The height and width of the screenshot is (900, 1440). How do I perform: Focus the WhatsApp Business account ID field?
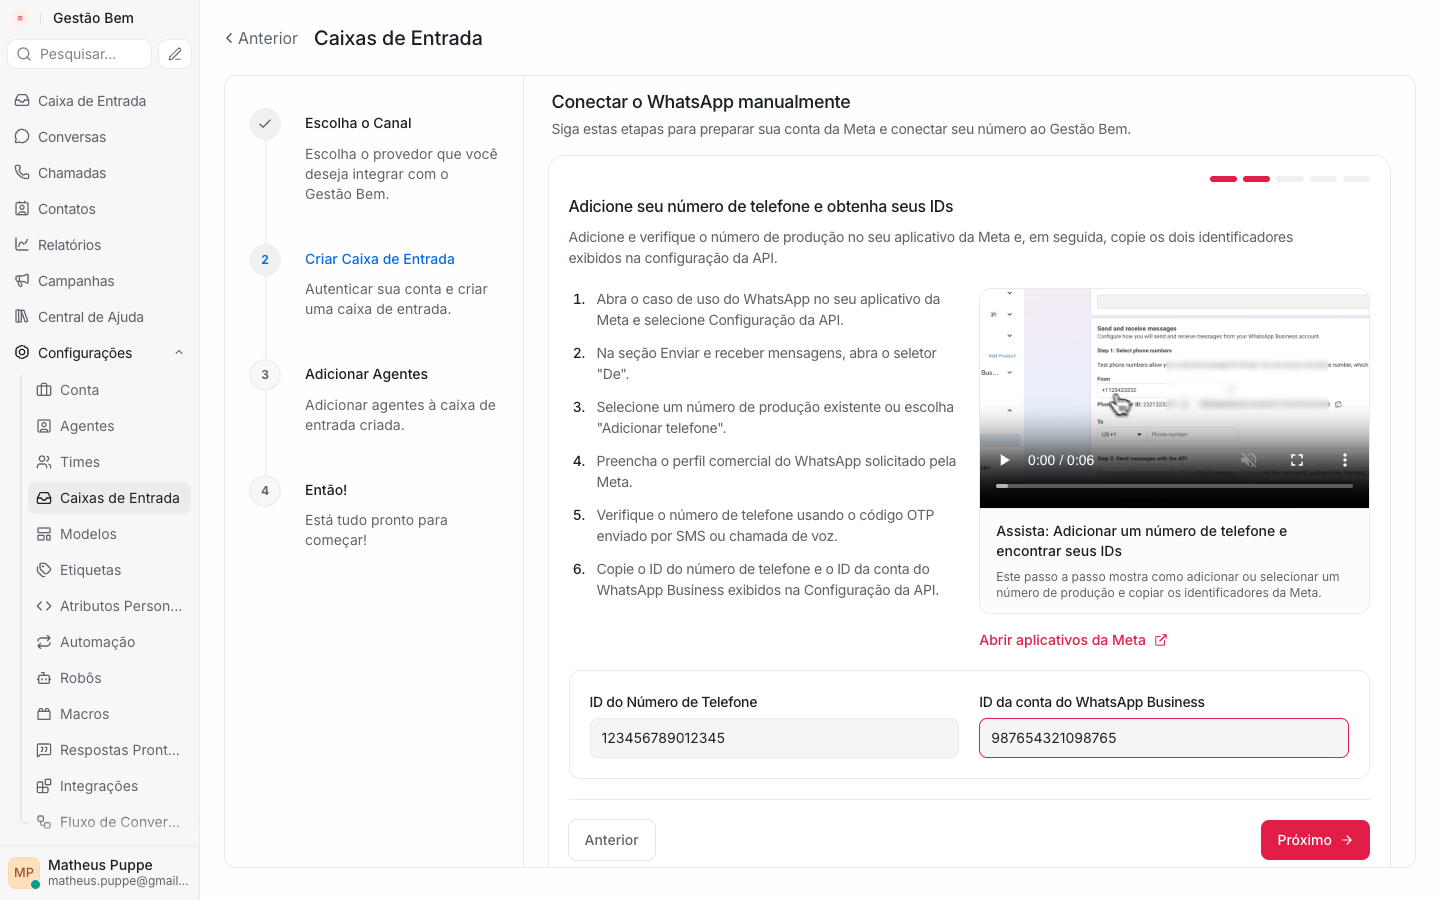tap(1164, 738)
